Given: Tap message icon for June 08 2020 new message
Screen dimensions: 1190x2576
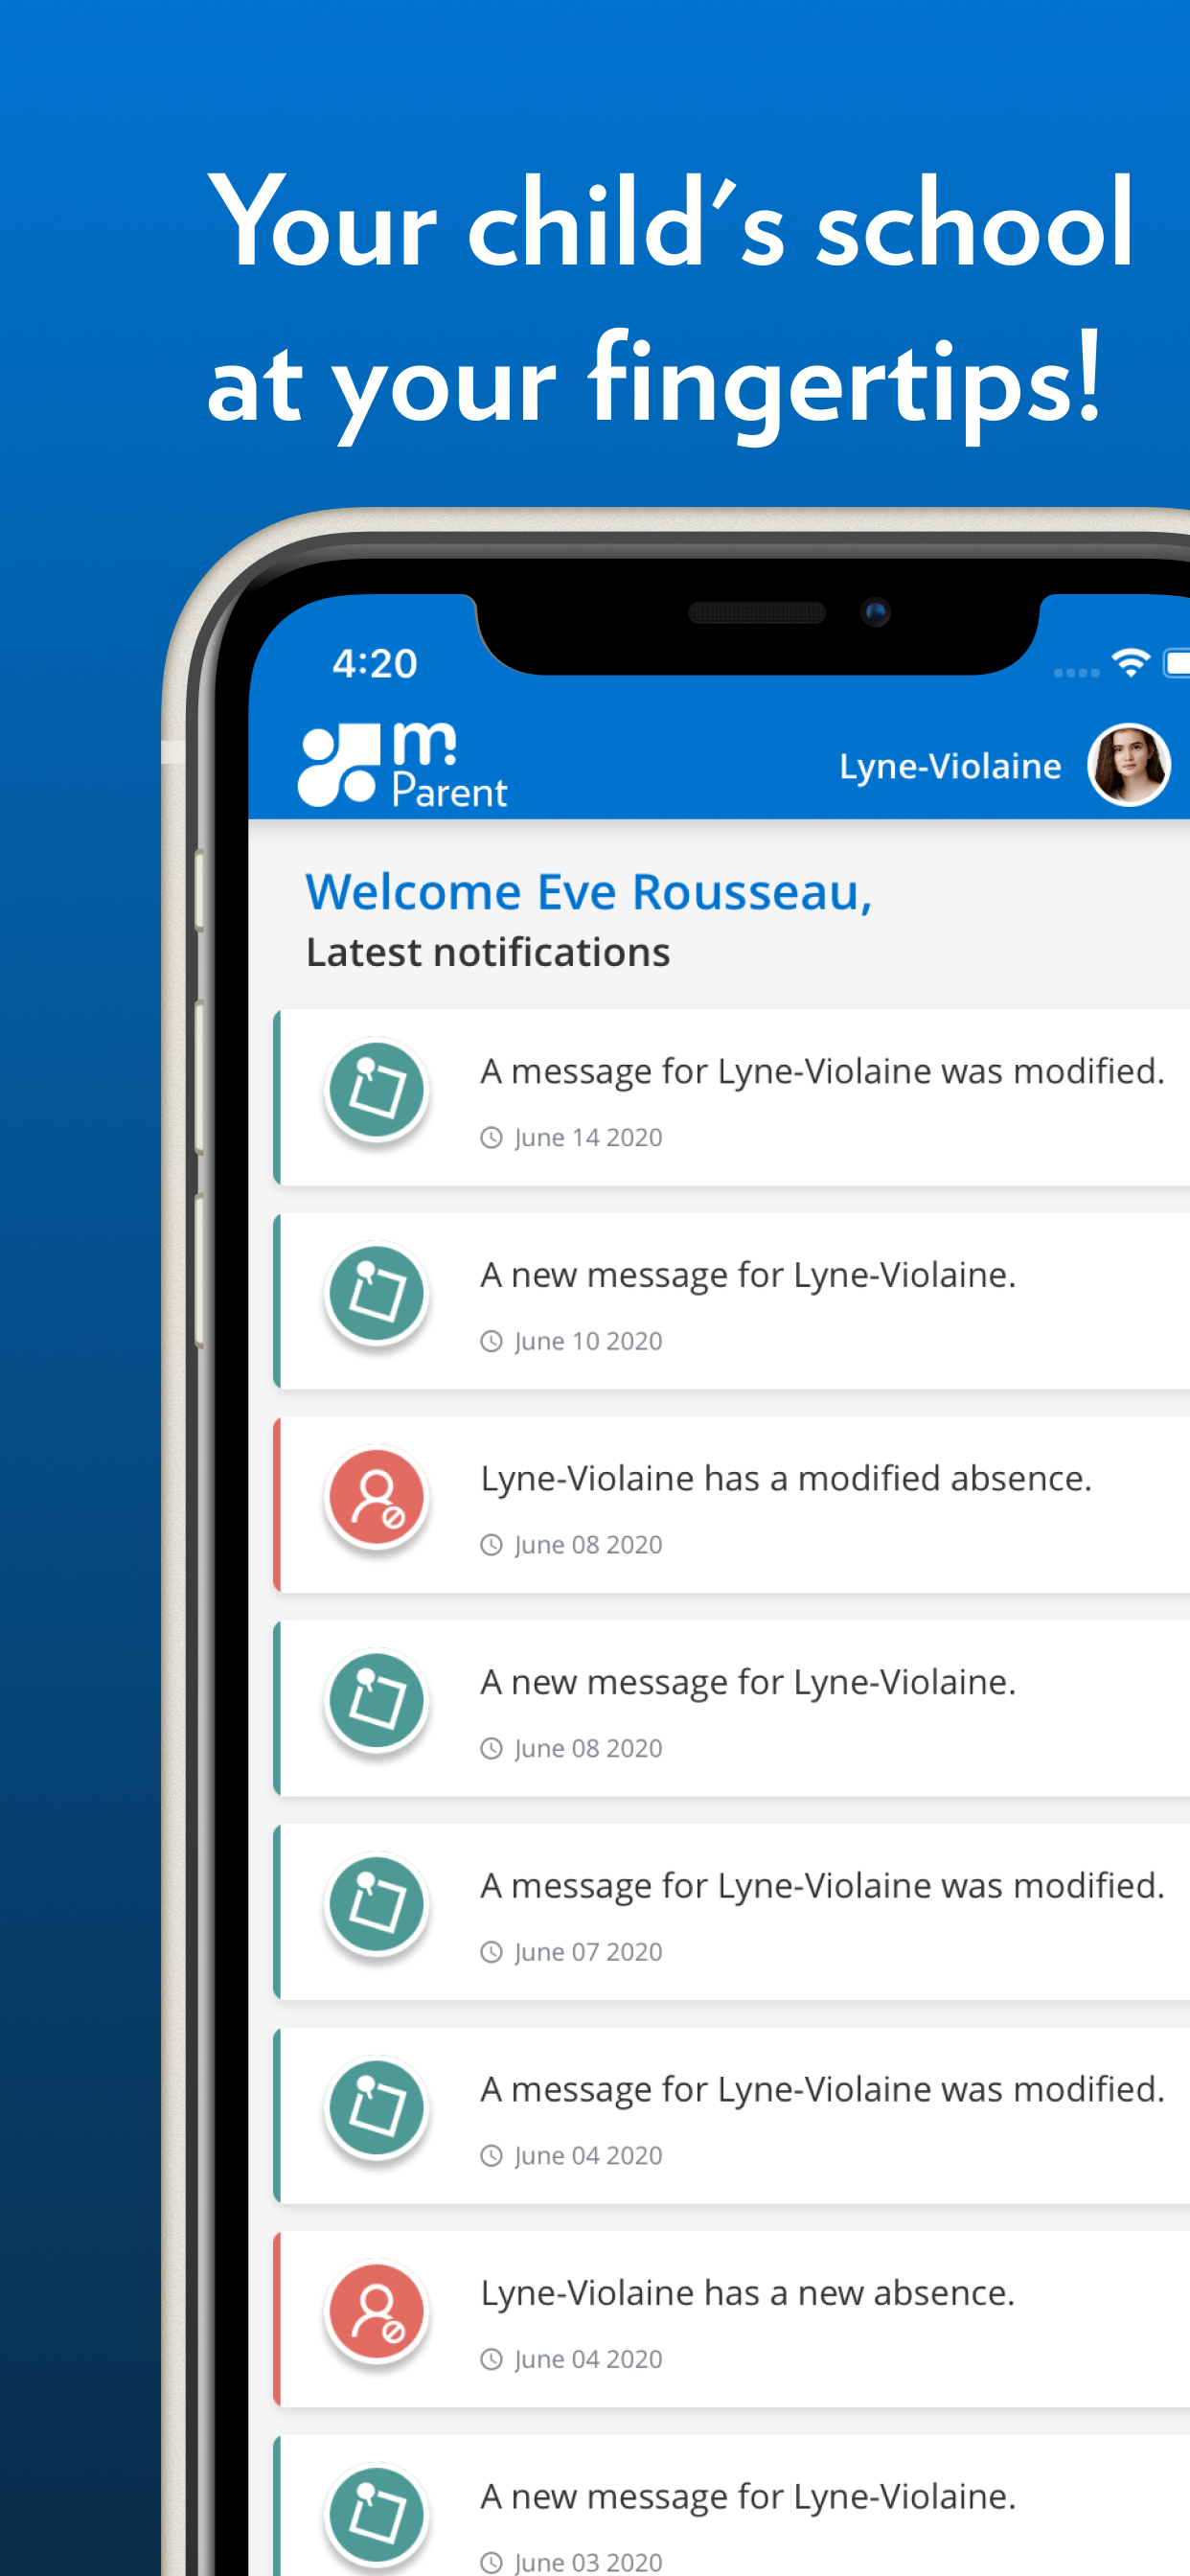Looking at the screenshot, I should pyautogui.click(x=377, y=1701).
